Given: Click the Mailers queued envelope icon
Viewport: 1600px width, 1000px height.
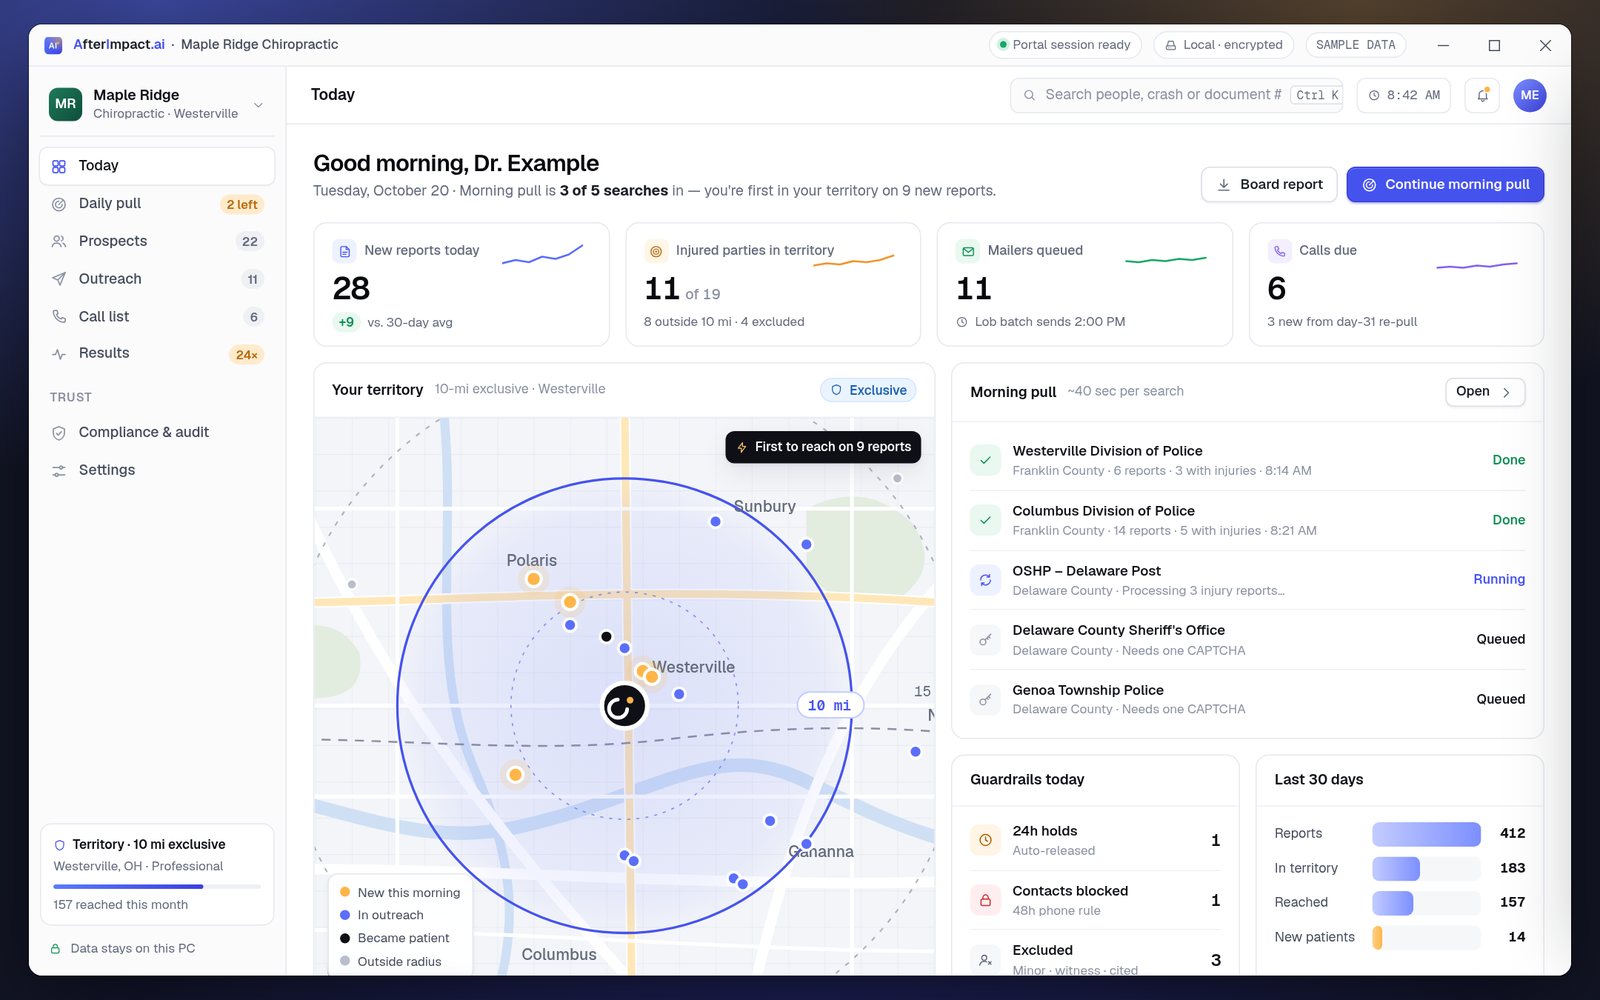Looking at the screenshot, I should tap(967, 251).
